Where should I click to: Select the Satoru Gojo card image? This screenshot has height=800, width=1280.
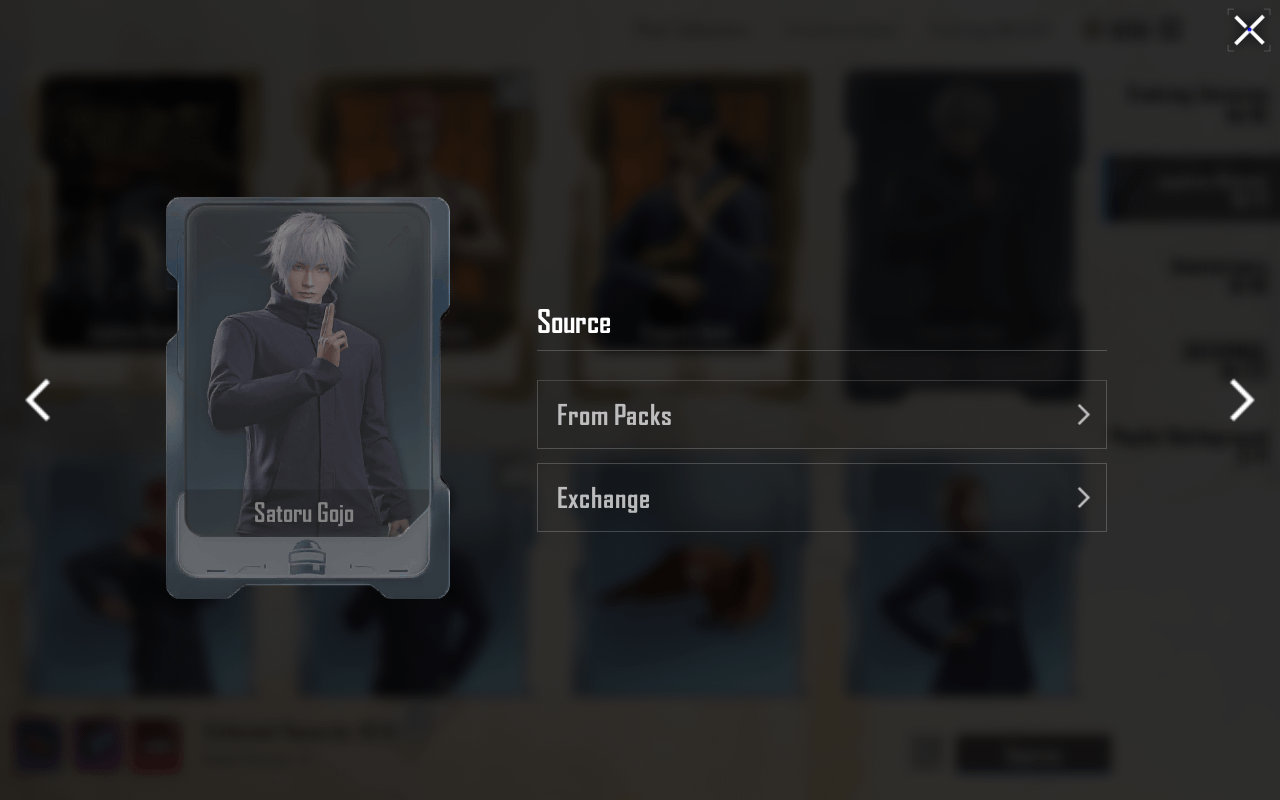[308, 397]
